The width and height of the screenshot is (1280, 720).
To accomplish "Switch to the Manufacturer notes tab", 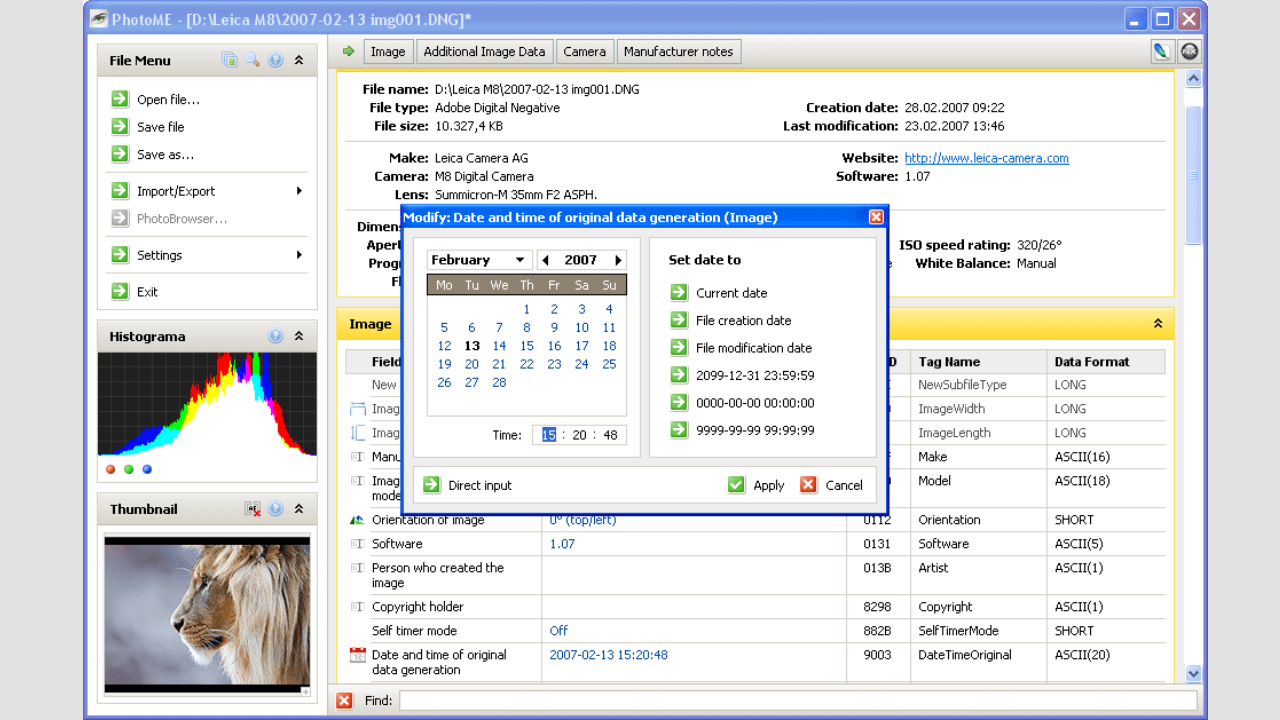I will pos(678,51).
